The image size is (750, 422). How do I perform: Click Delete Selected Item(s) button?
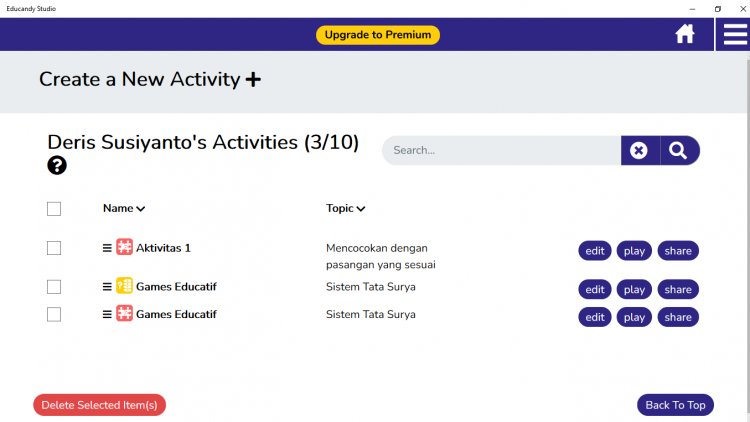[x=99, y=405]
